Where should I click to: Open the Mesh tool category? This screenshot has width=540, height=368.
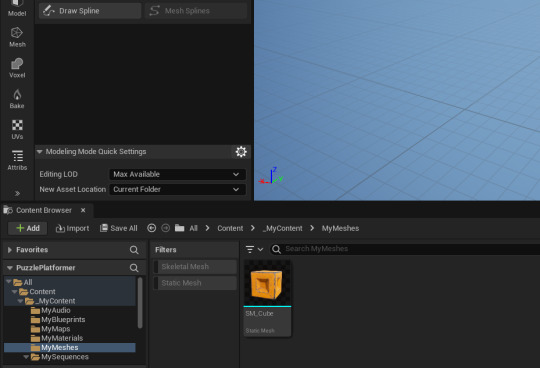click(17, 37)
